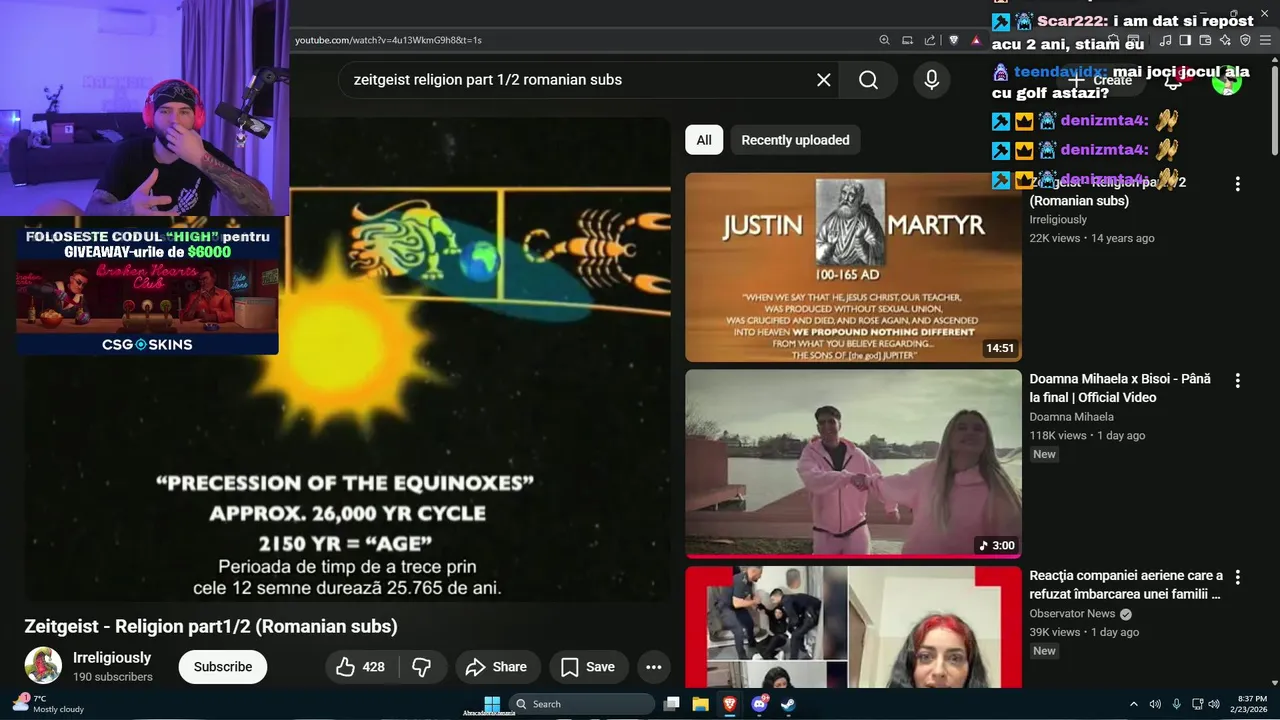Open Task View on taskbar
This screenshot has width=1280, height=720.
672,704
